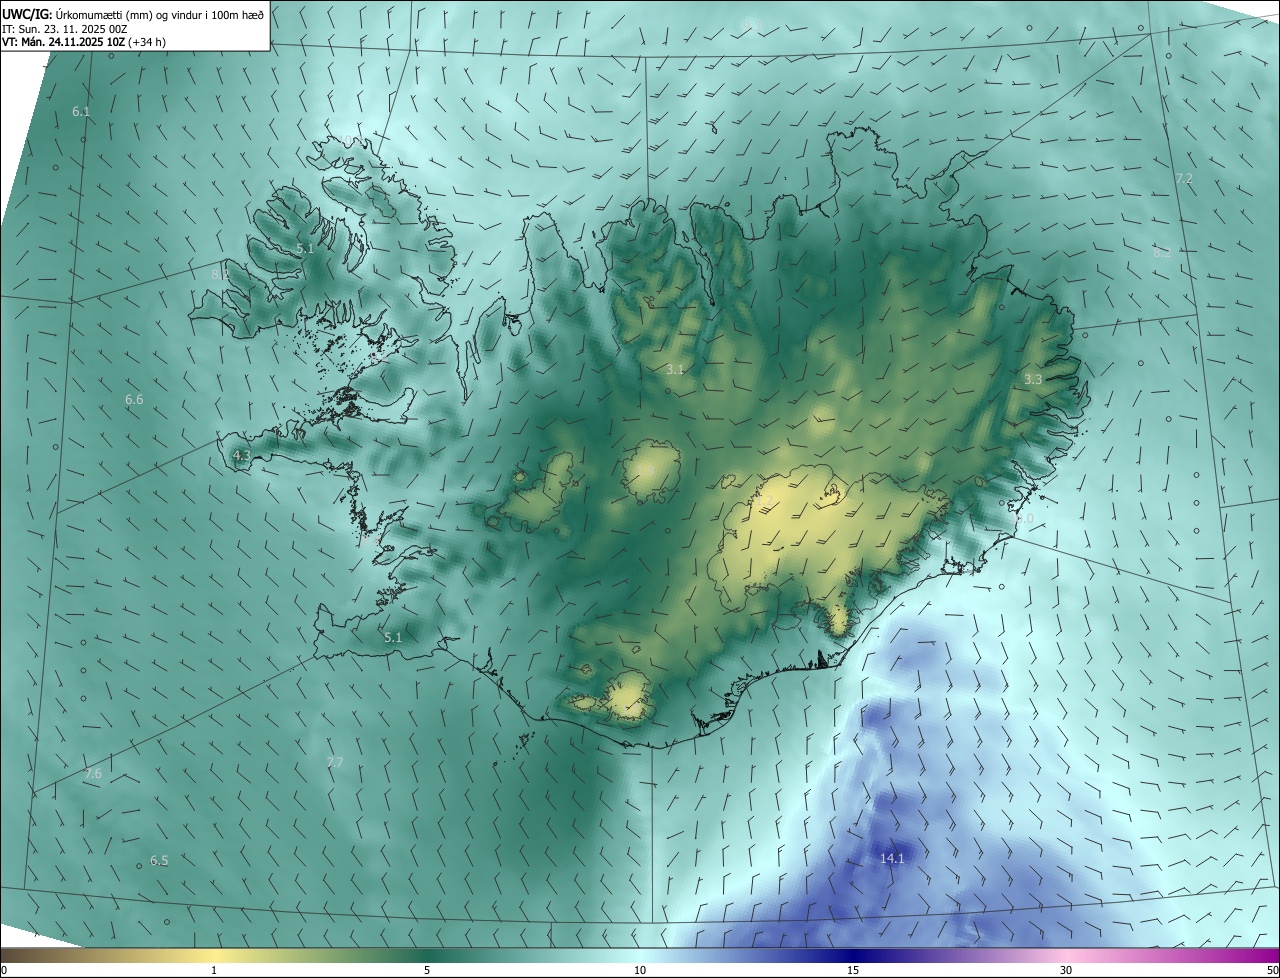1280x978 pixels.
Task: Click the "(+34 h)" forecast offset text
Action: tap(147, 42)
